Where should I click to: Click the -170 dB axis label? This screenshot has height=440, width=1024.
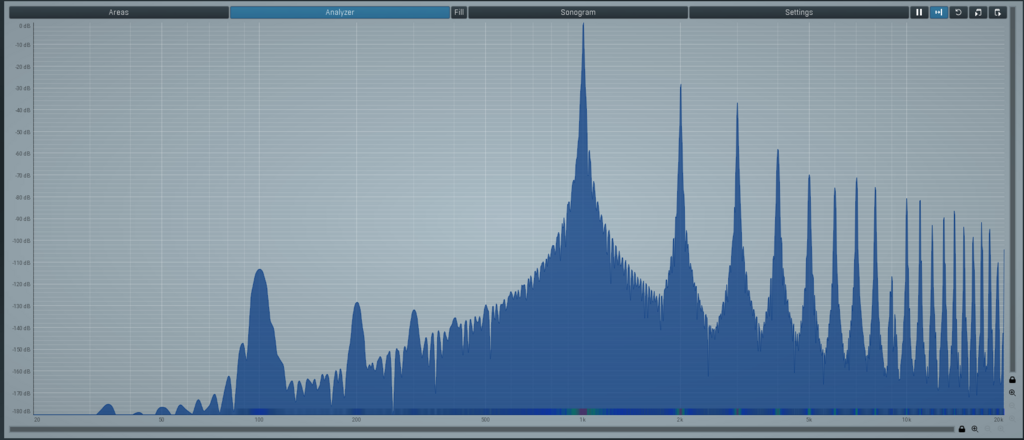pyautogui.click(x=23, y=393)
